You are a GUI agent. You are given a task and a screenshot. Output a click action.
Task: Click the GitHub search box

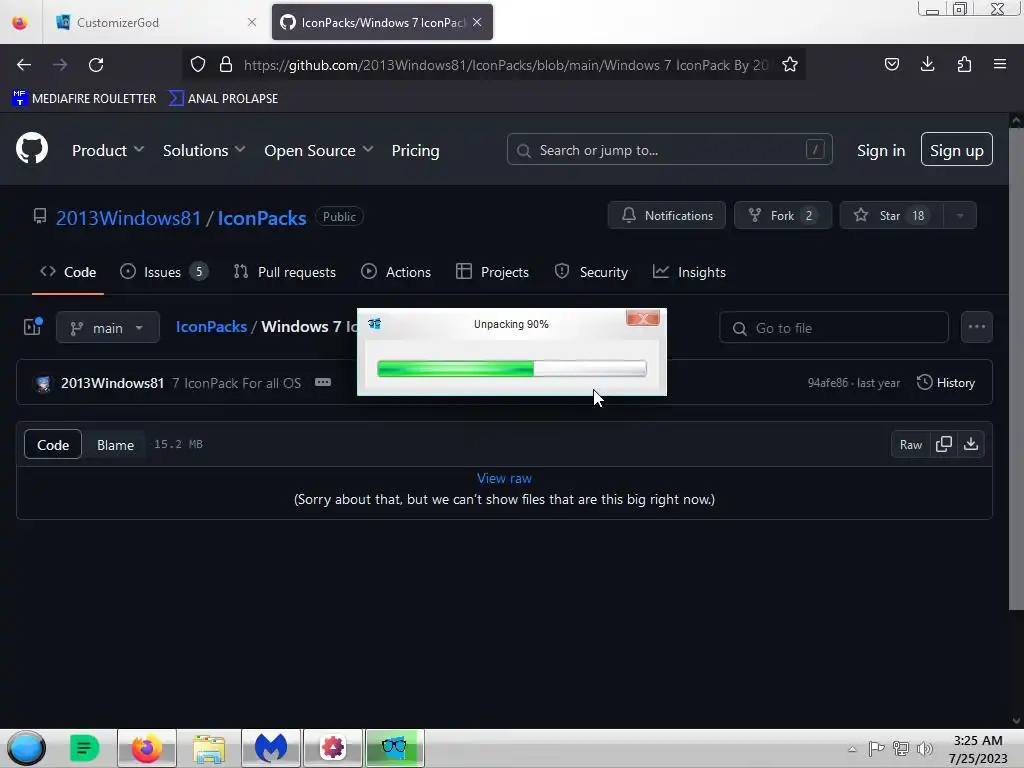(669, 150)
